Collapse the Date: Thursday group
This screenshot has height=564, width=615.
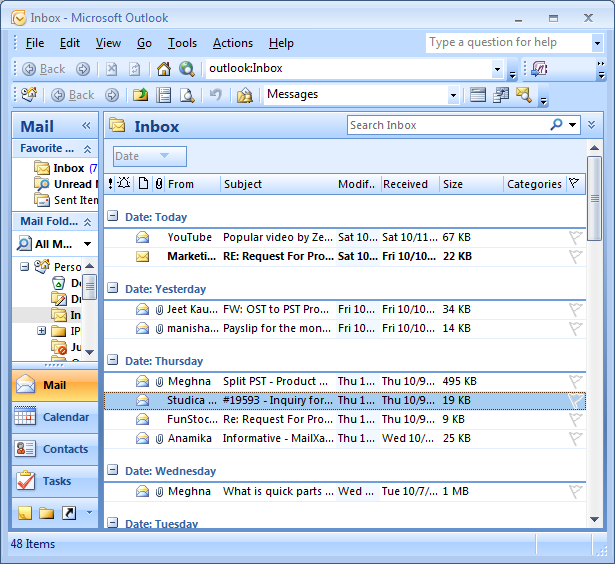click(113, 360)
